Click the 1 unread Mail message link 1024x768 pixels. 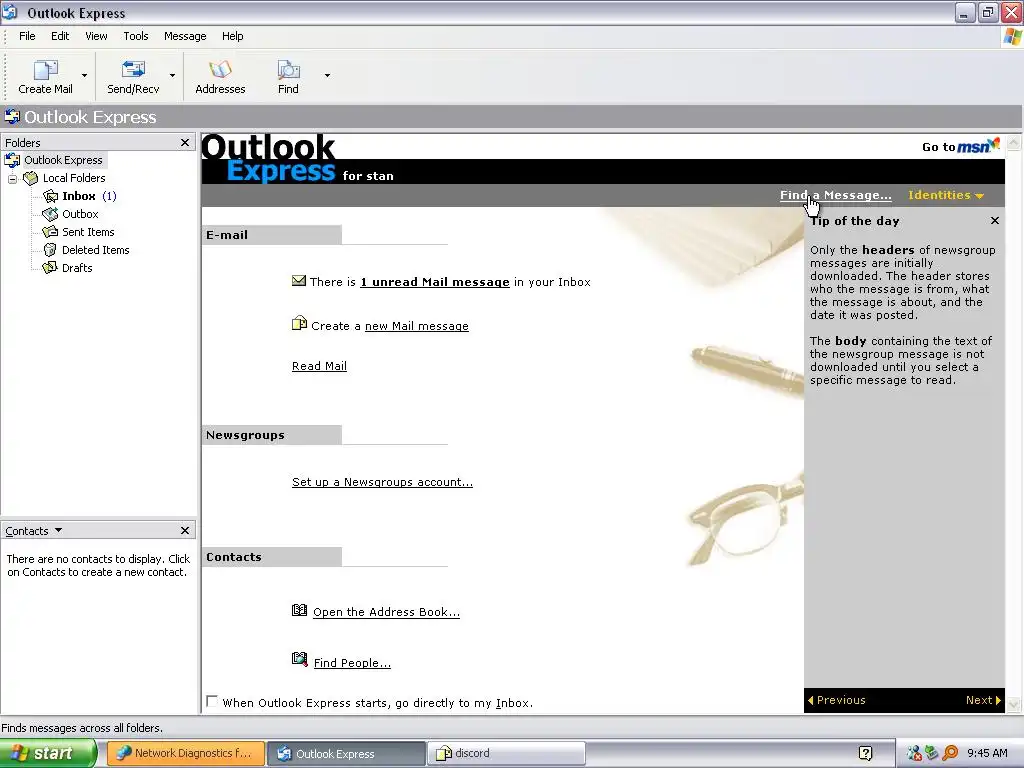click(435, 282)
